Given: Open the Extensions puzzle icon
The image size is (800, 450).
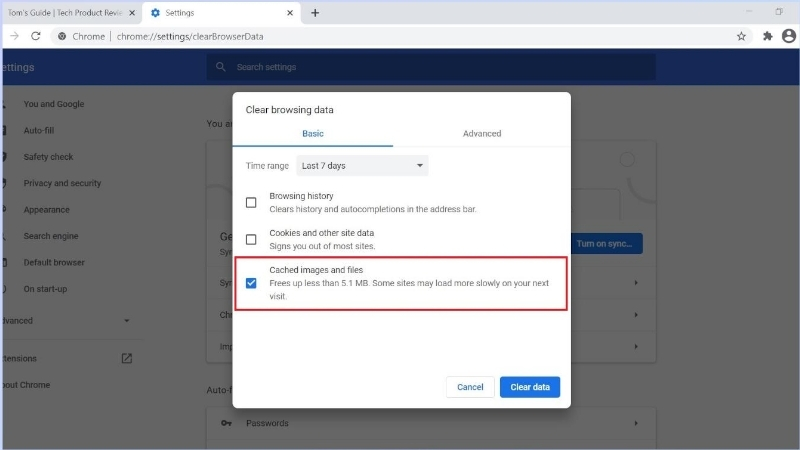Looking at the screenshot, I should [767, 36].
